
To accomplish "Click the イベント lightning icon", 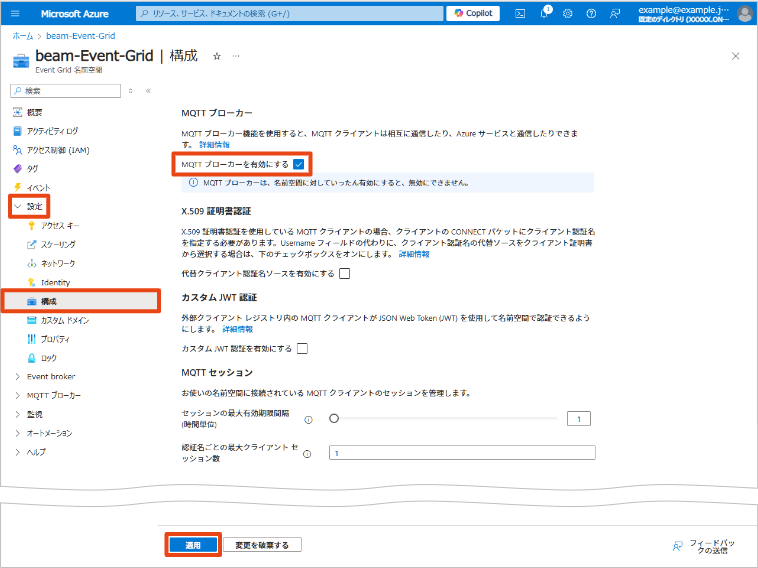I will [x=17, y=188].
